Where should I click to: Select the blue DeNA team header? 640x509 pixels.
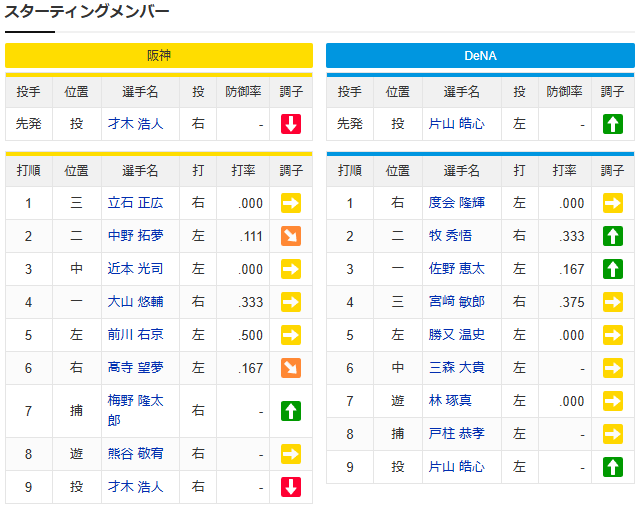[480, 56]
